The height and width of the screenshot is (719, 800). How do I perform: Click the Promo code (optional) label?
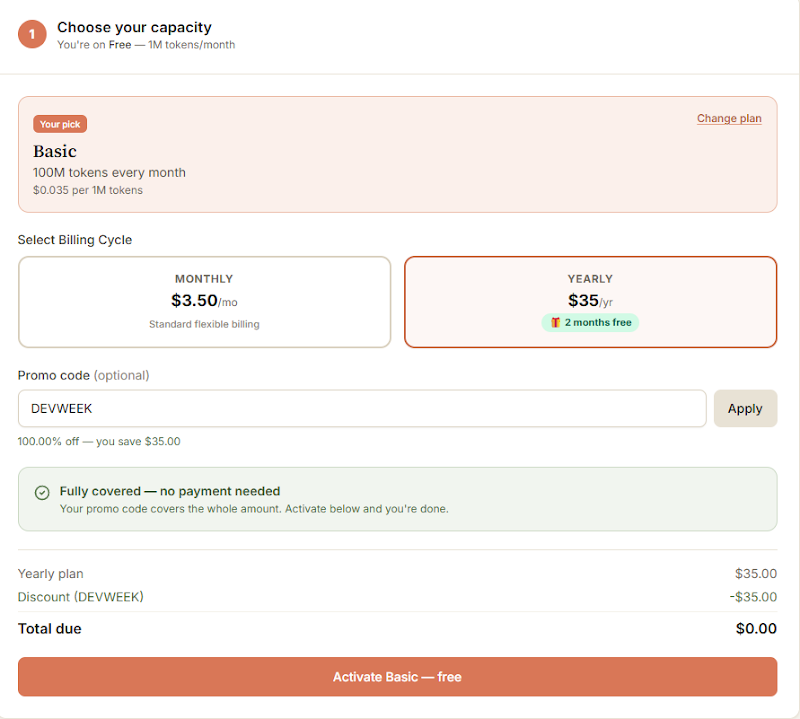click(x=83, y=376)
